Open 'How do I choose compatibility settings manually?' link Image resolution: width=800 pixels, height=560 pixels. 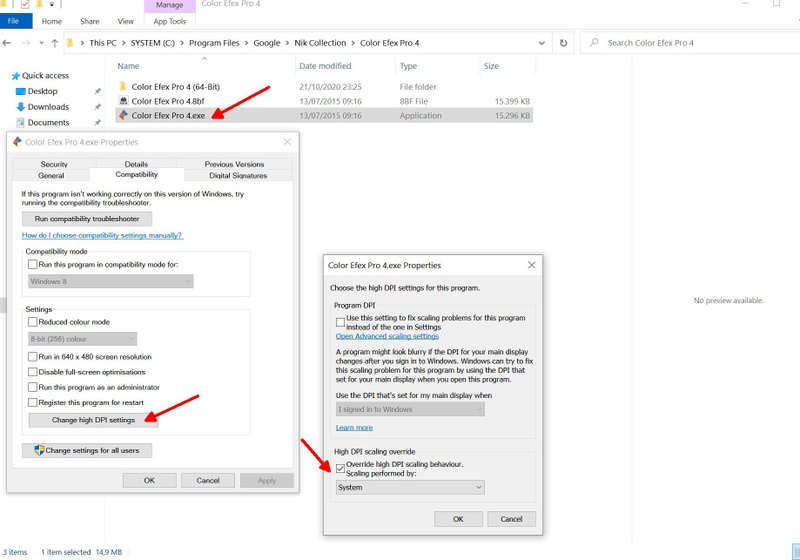tap(102, 235)
